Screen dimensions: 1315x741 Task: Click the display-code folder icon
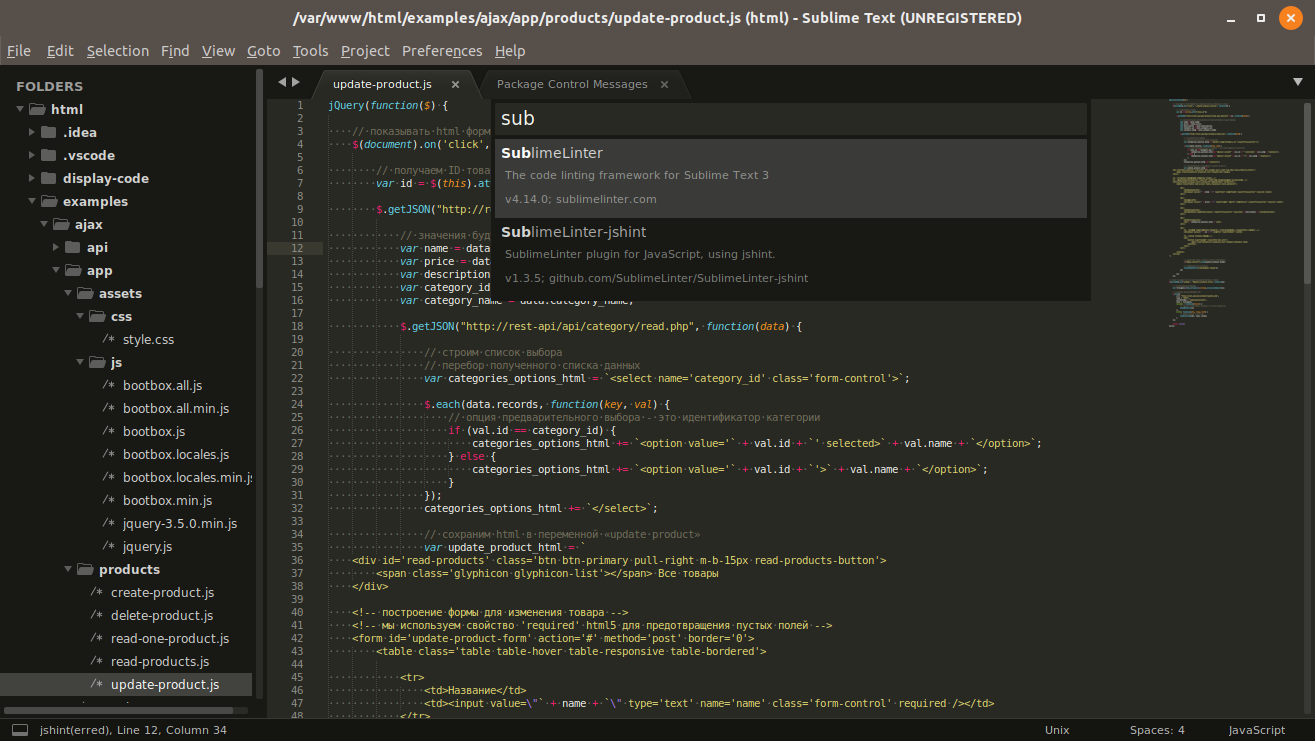pyautogui.click(x=49, y=178)
